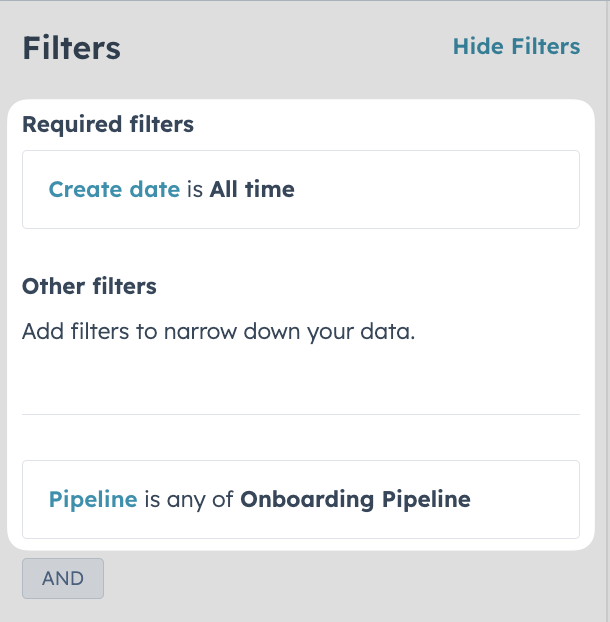Click the divider line below Other filters
The image size is (610, 622).
(301, 415)
